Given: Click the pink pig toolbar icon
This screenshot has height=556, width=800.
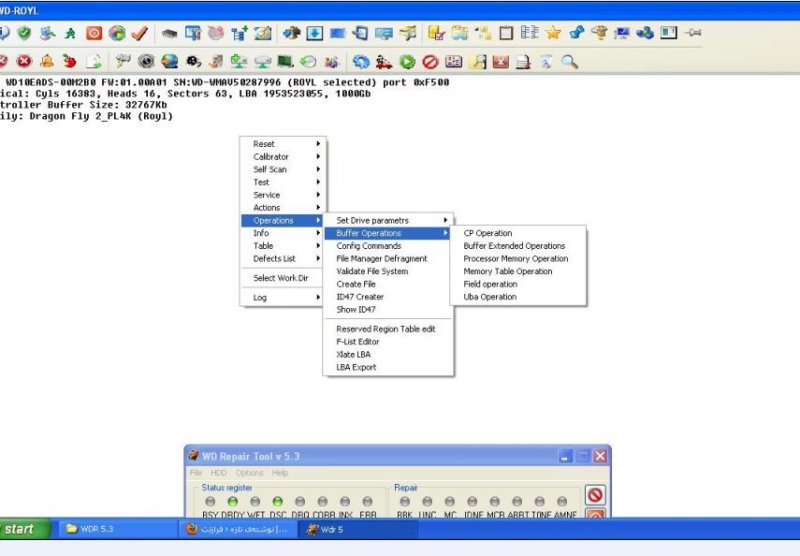Looking at the screenshot, I should 216,33.
